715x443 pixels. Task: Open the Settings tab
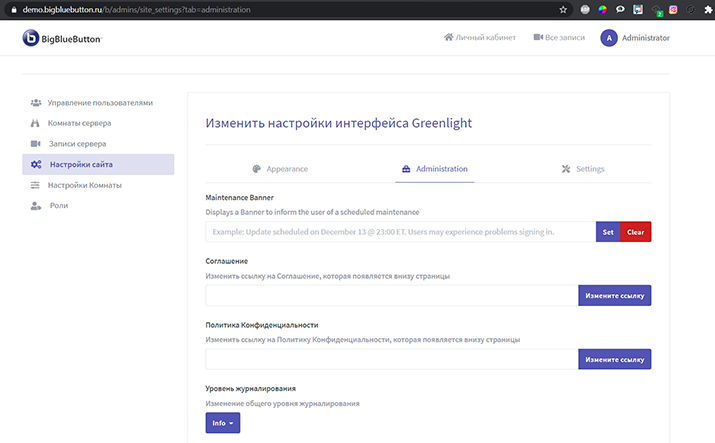click(x=583, y=169)
